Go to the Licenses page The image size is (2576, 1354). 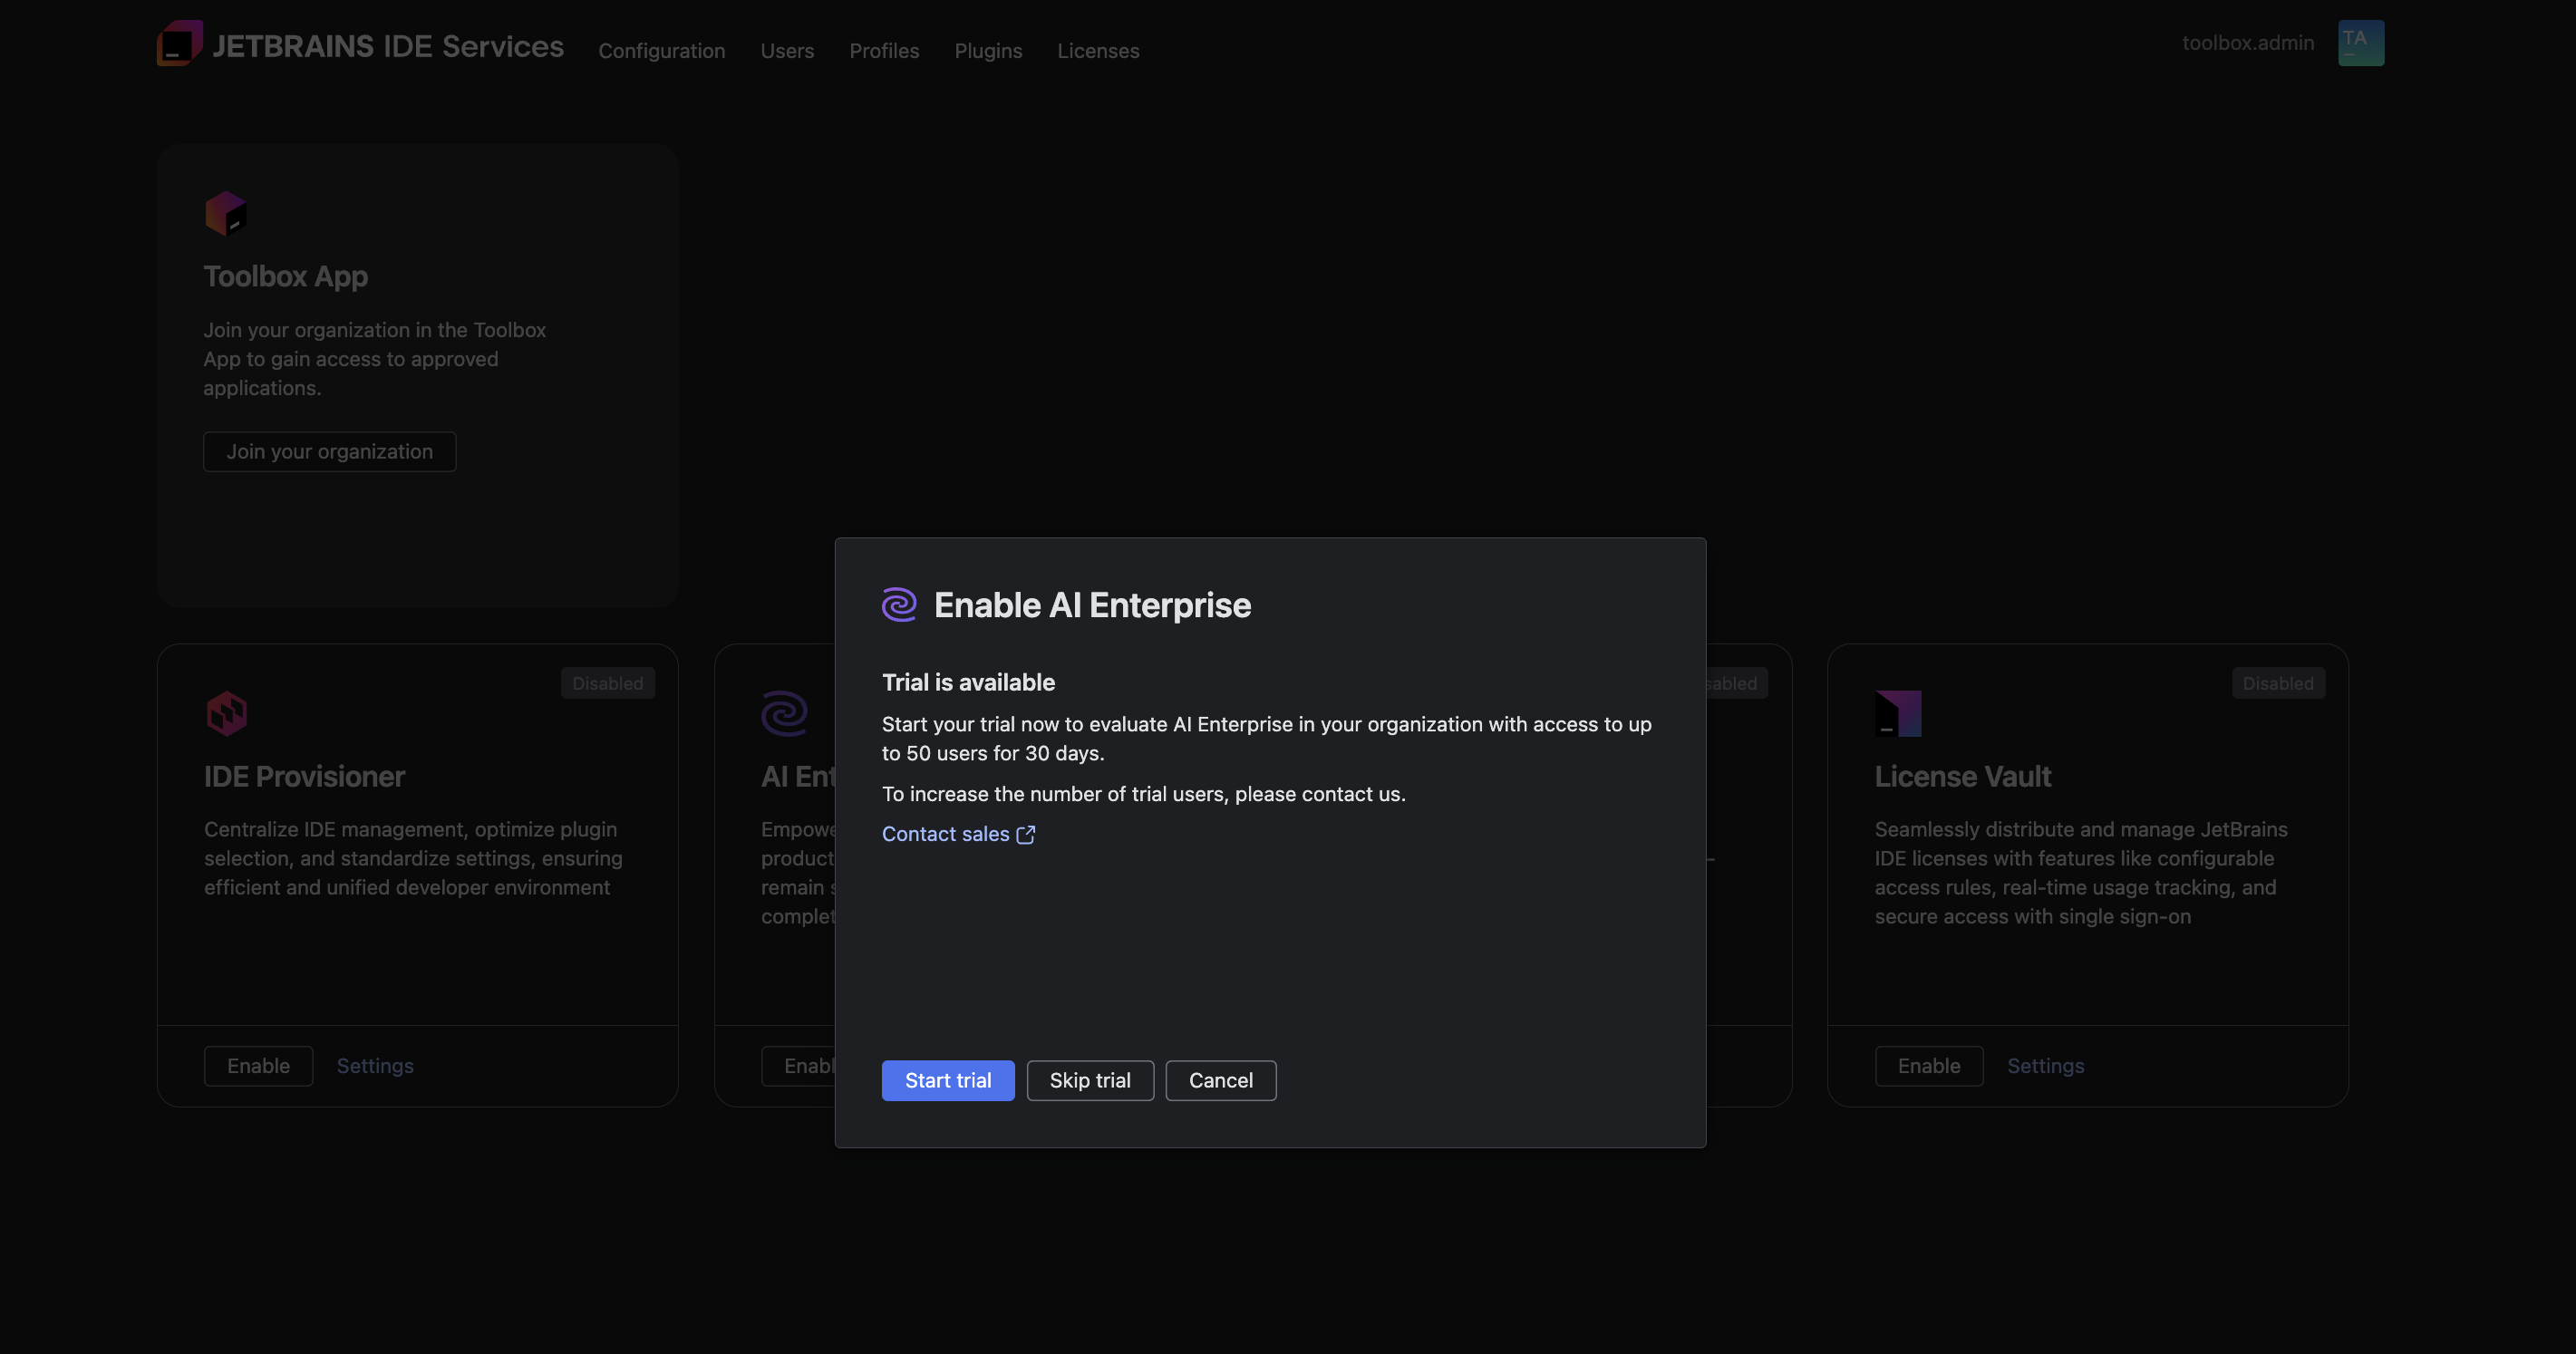coord(1098,50)
